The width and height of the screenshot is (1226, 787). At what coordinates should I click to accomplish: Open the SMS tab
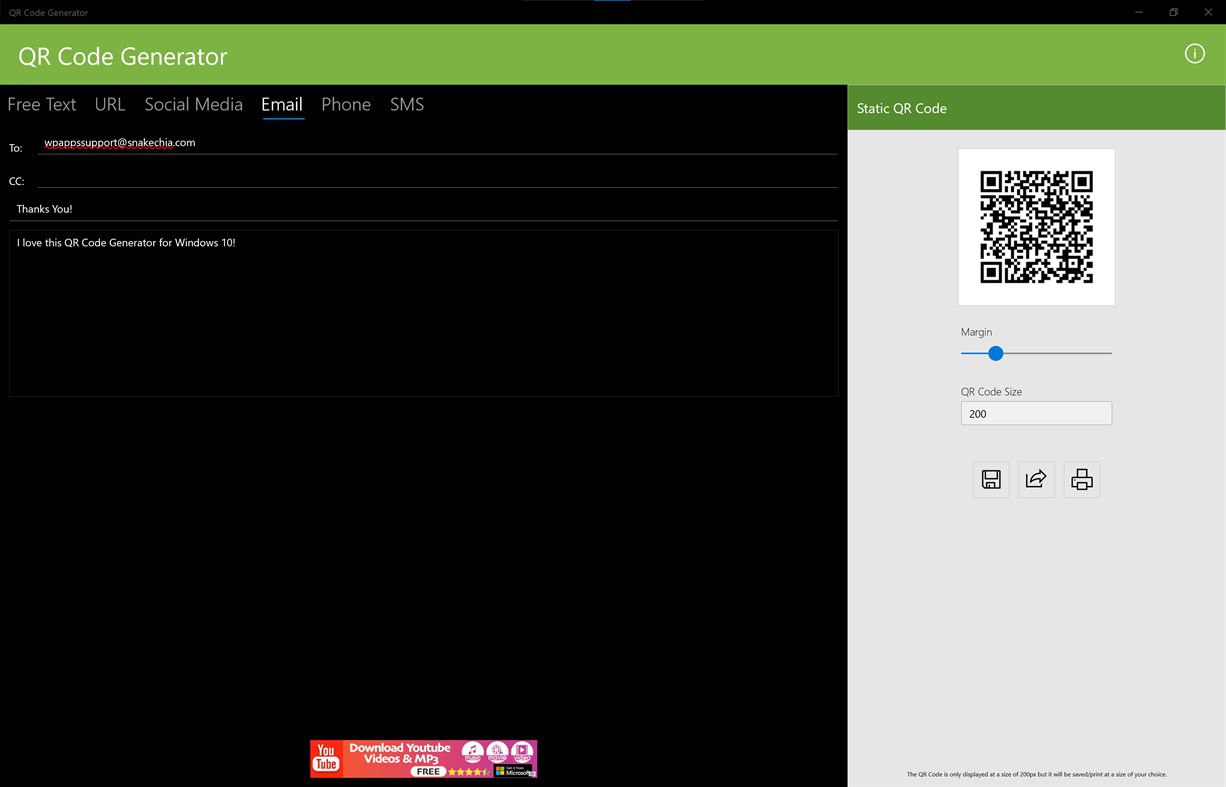406,104
